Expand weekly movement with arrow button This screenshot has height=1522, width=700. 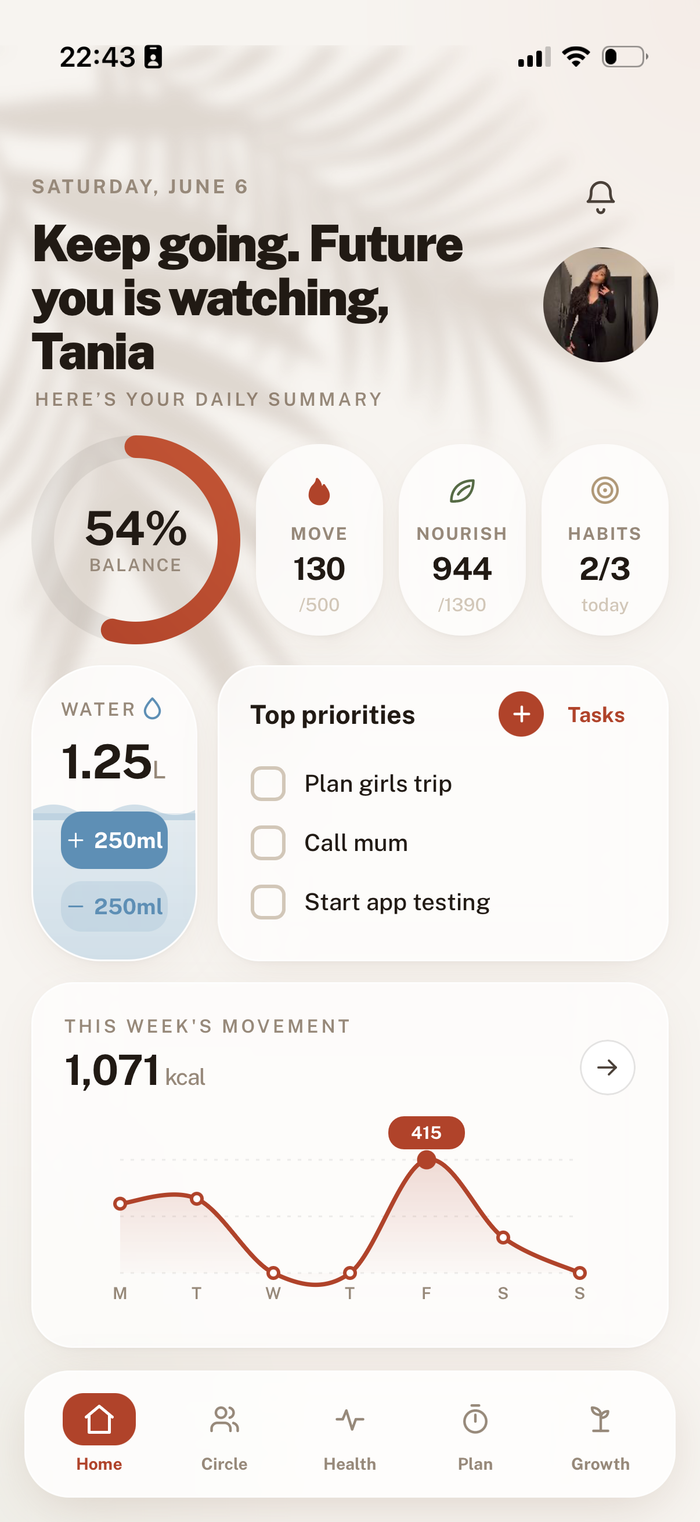[607, 1067]
